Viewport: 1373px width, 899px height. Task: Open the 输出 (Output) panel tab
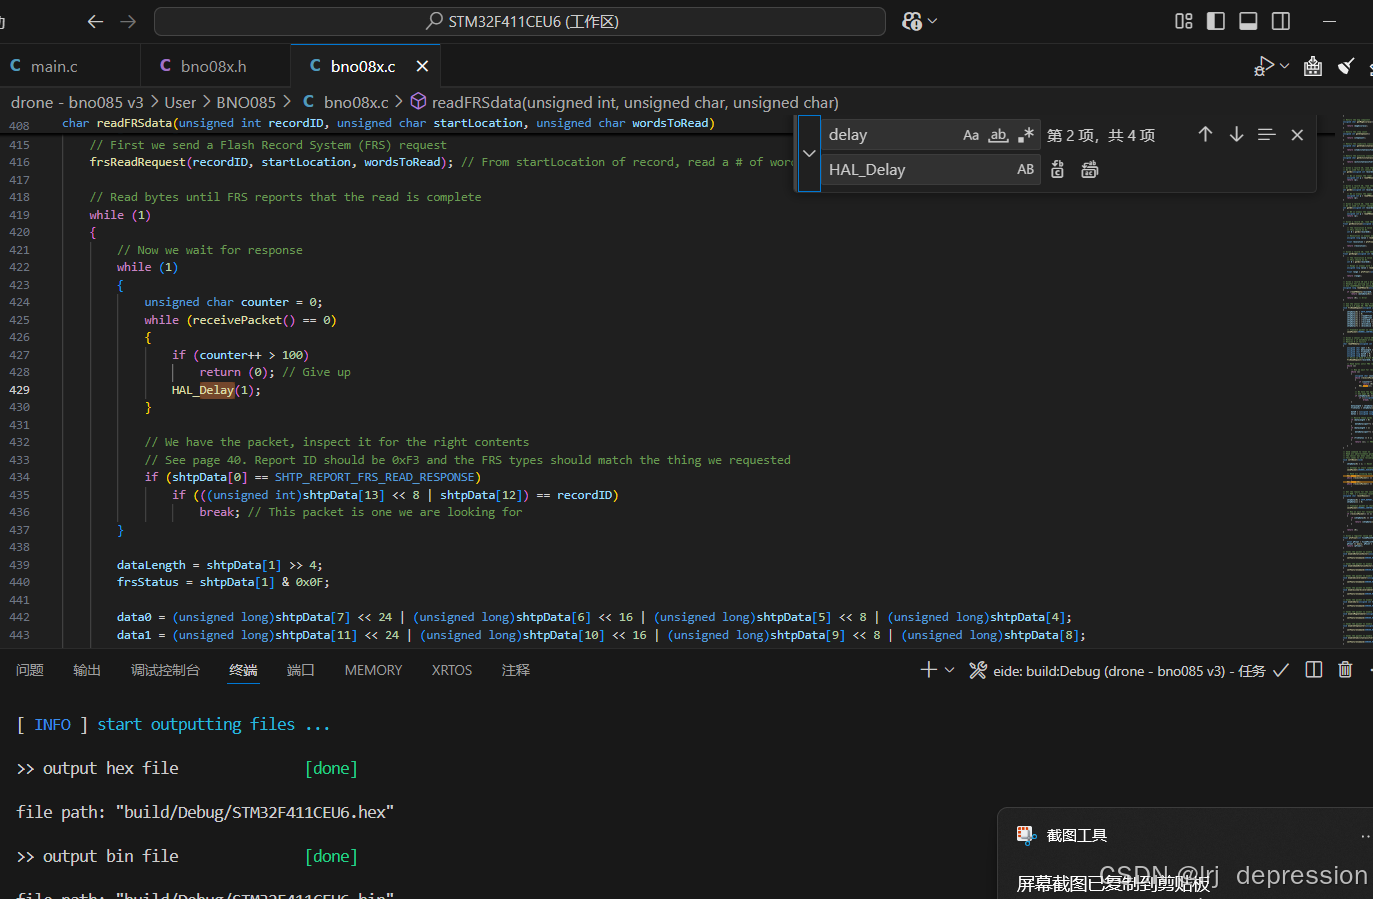[x=87, y=670]
